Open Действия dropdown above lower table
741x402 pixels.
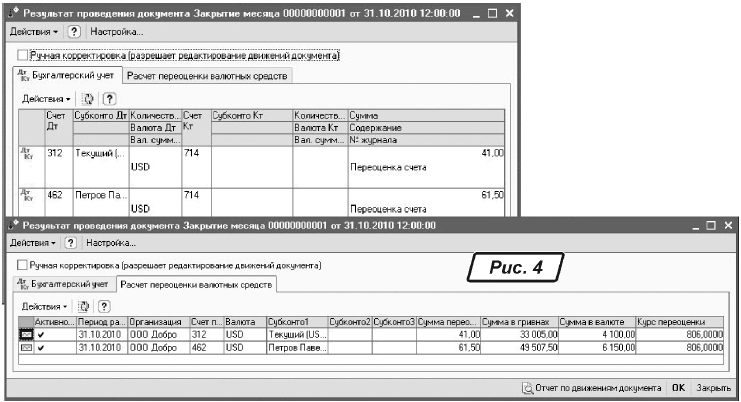pyautogui.click(x=44, y=305)
